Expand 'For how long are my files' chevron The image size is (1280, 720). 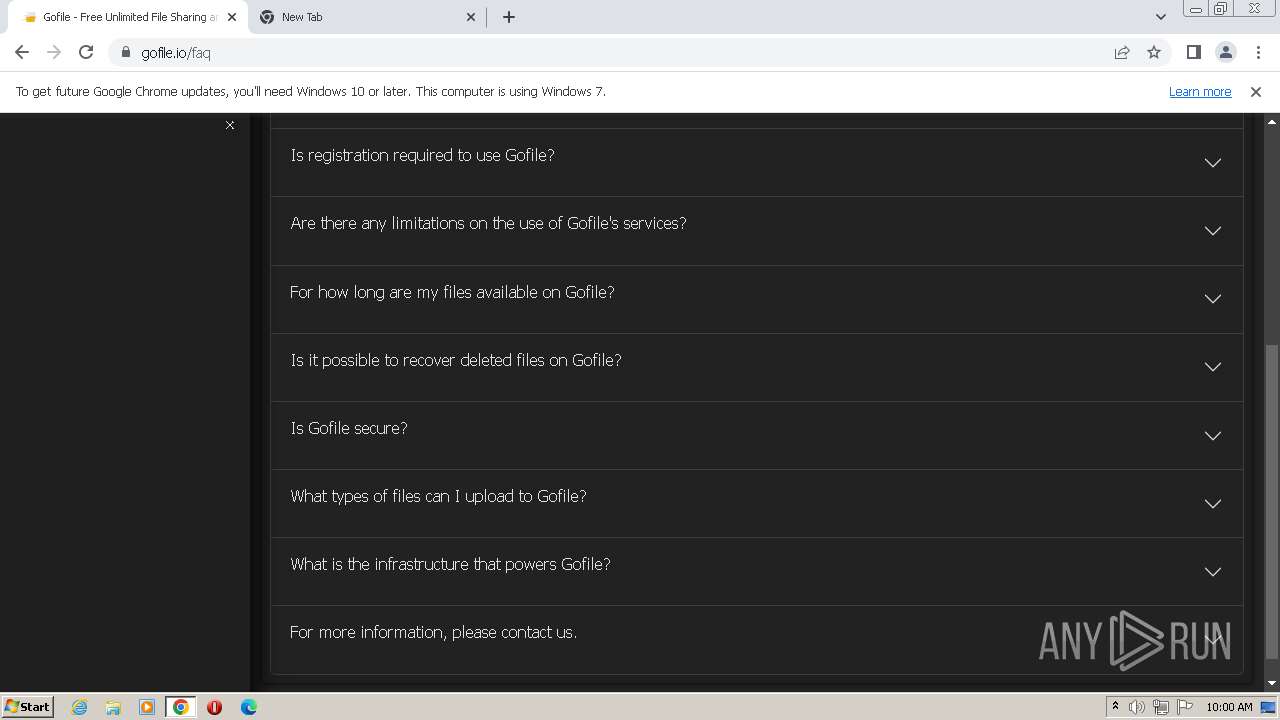1213,298
